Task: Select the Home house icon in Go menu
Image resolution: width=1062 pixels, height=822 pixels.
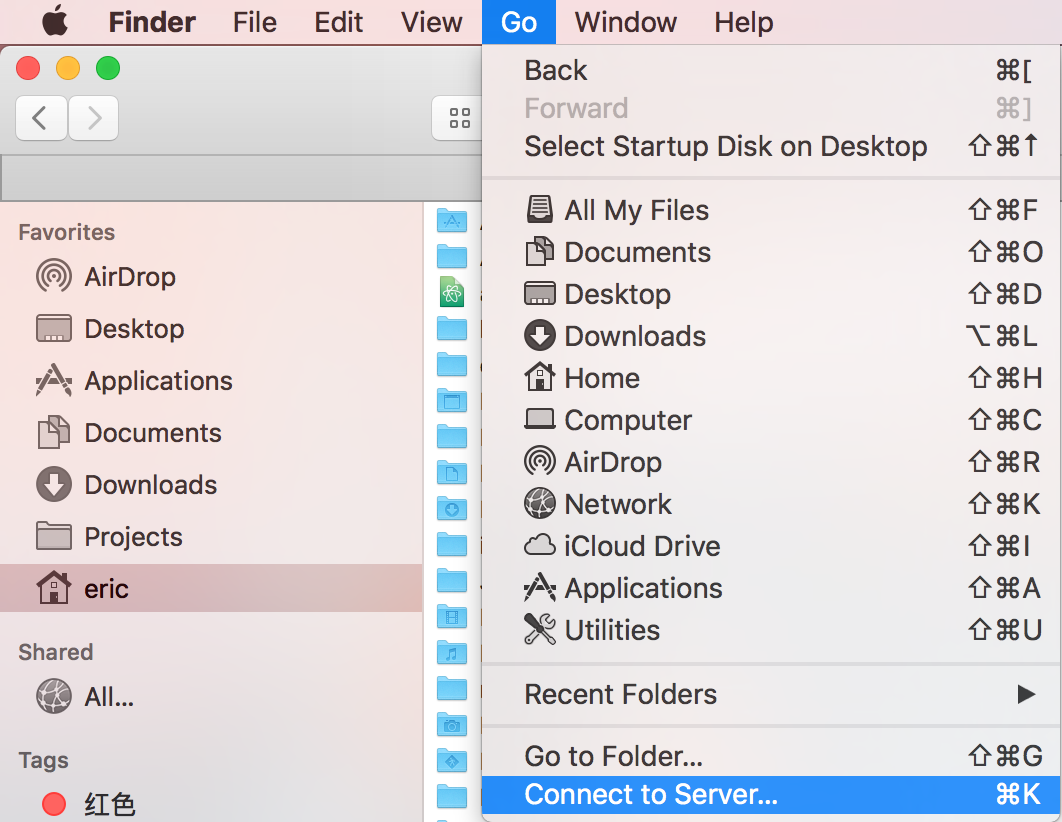Action: point(540,378)
